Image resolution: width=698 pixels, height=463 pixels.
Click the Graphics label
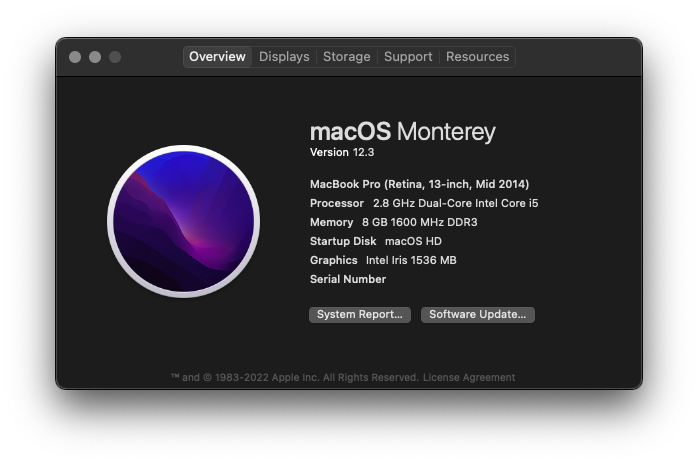coord(333,260)
